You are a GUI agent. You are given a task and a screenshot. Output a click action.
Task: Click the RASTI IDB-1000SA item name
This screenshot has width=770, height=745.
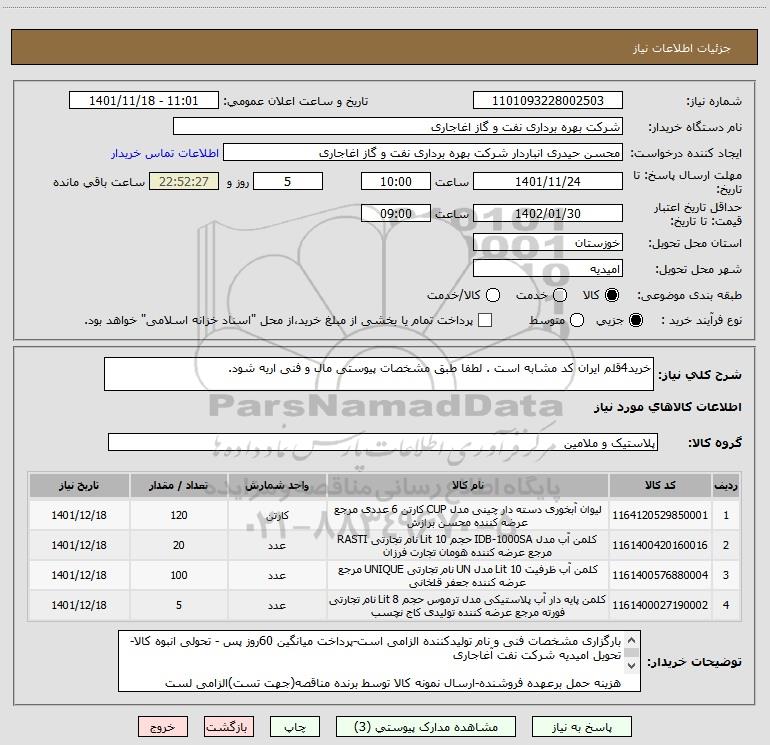[468, 546]
